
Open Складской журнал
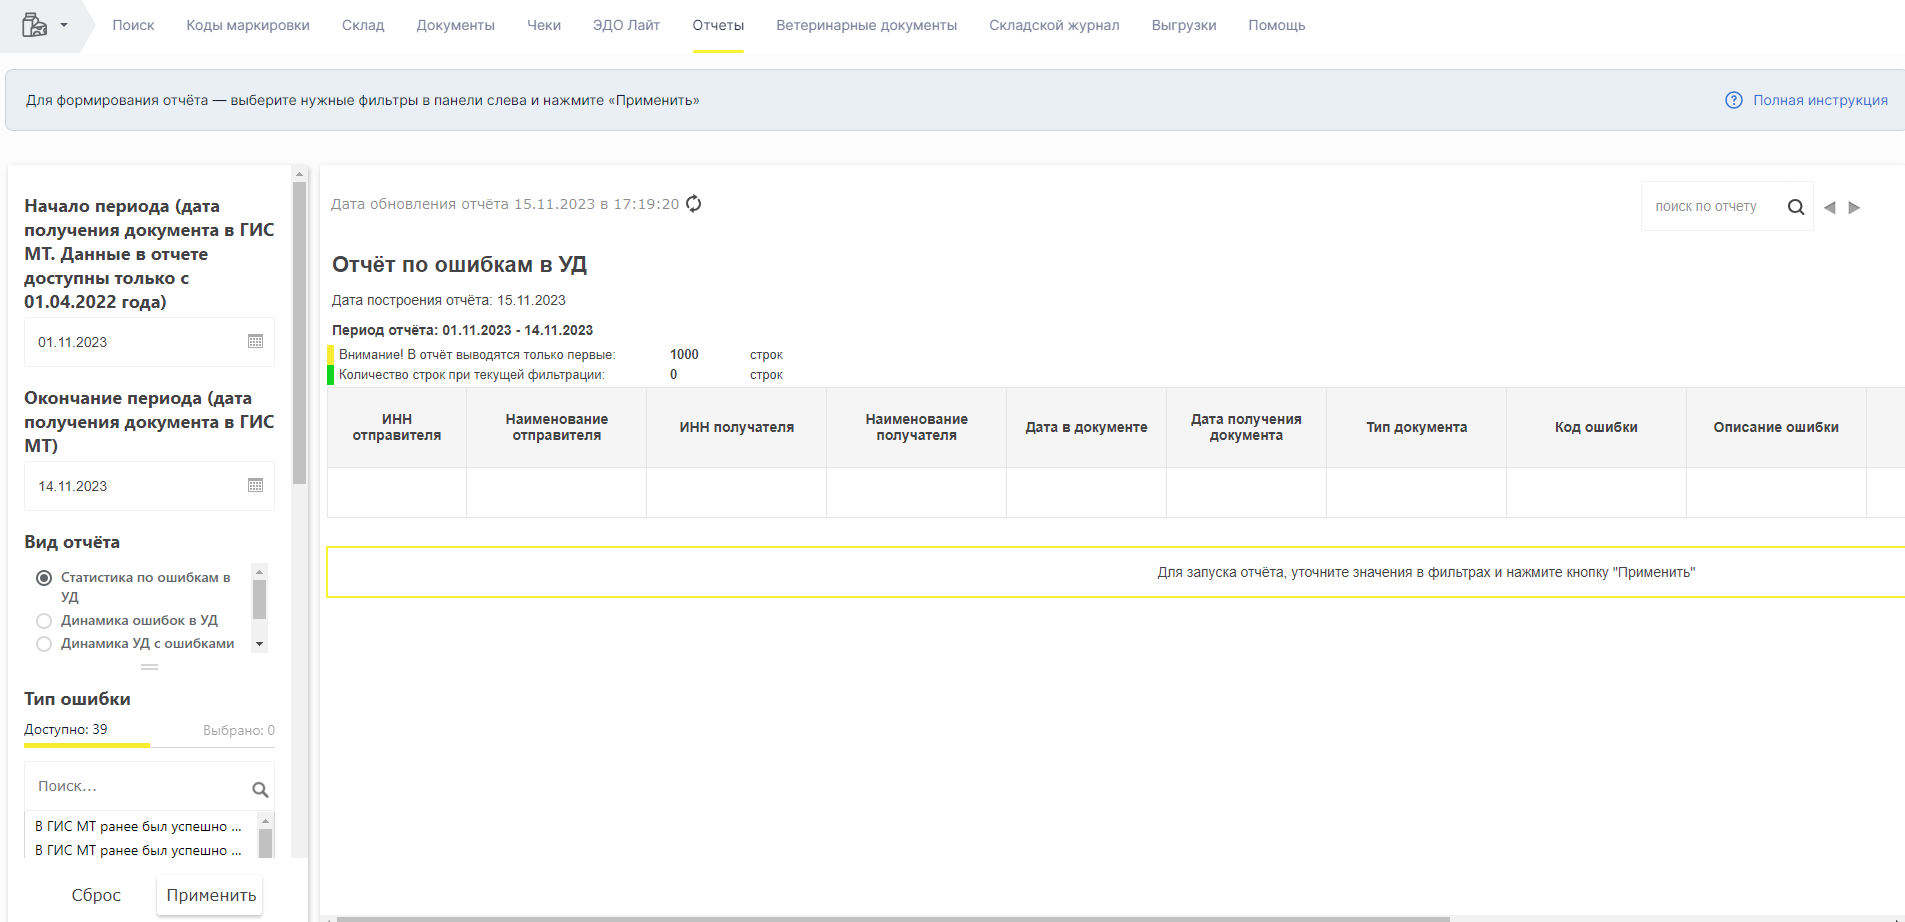click(x=1054, y=25)
